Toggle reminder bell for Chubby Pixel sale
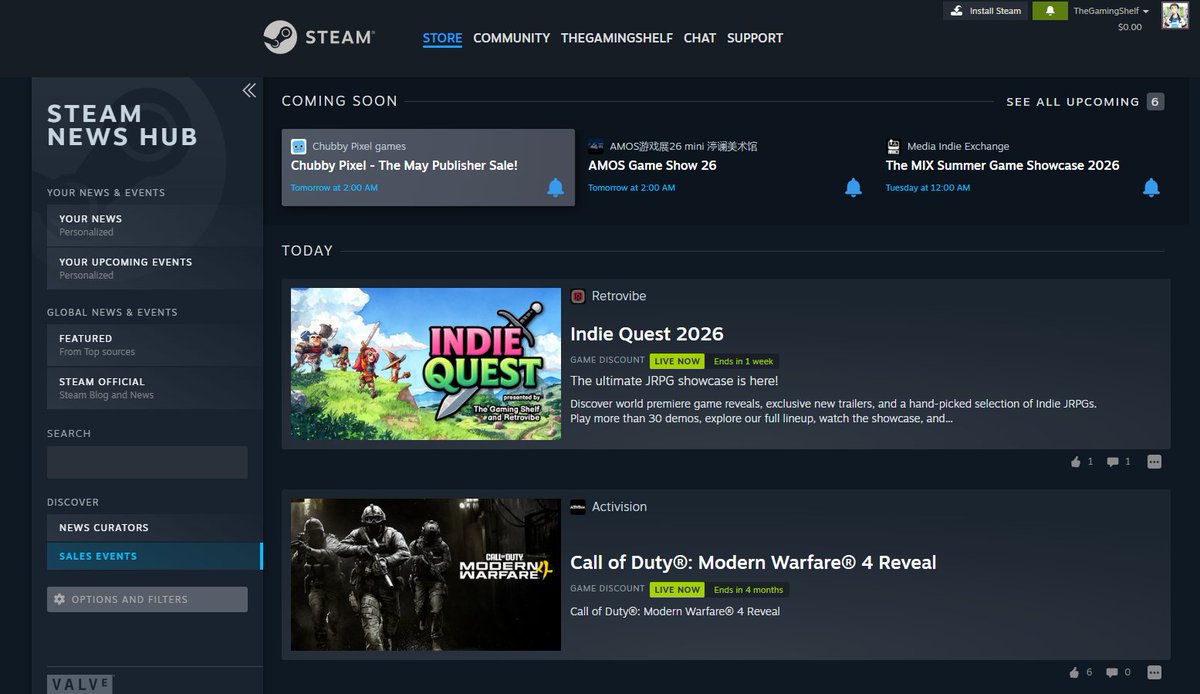Viewport: 1200px width, 694px height. (555, 187)
